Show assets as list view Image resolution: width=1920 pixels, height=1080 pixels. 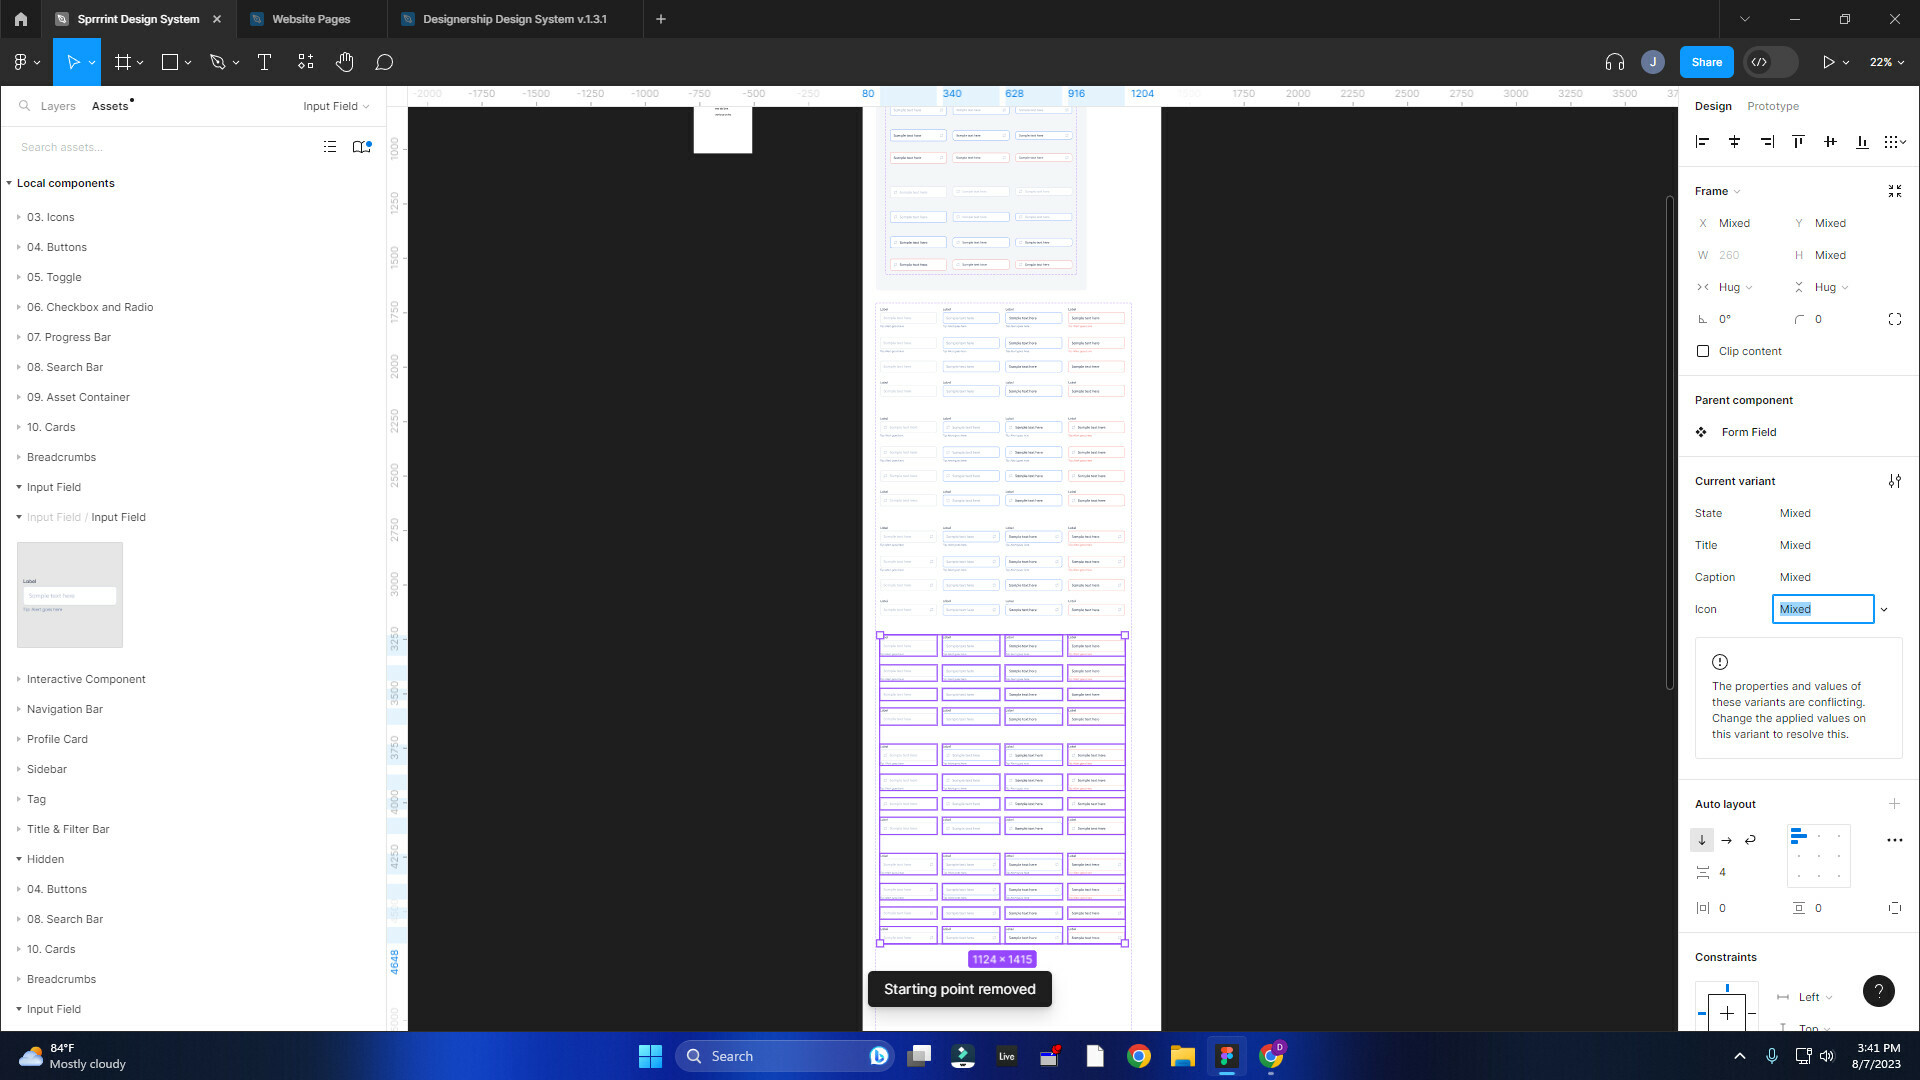click(x=330, y=147)
